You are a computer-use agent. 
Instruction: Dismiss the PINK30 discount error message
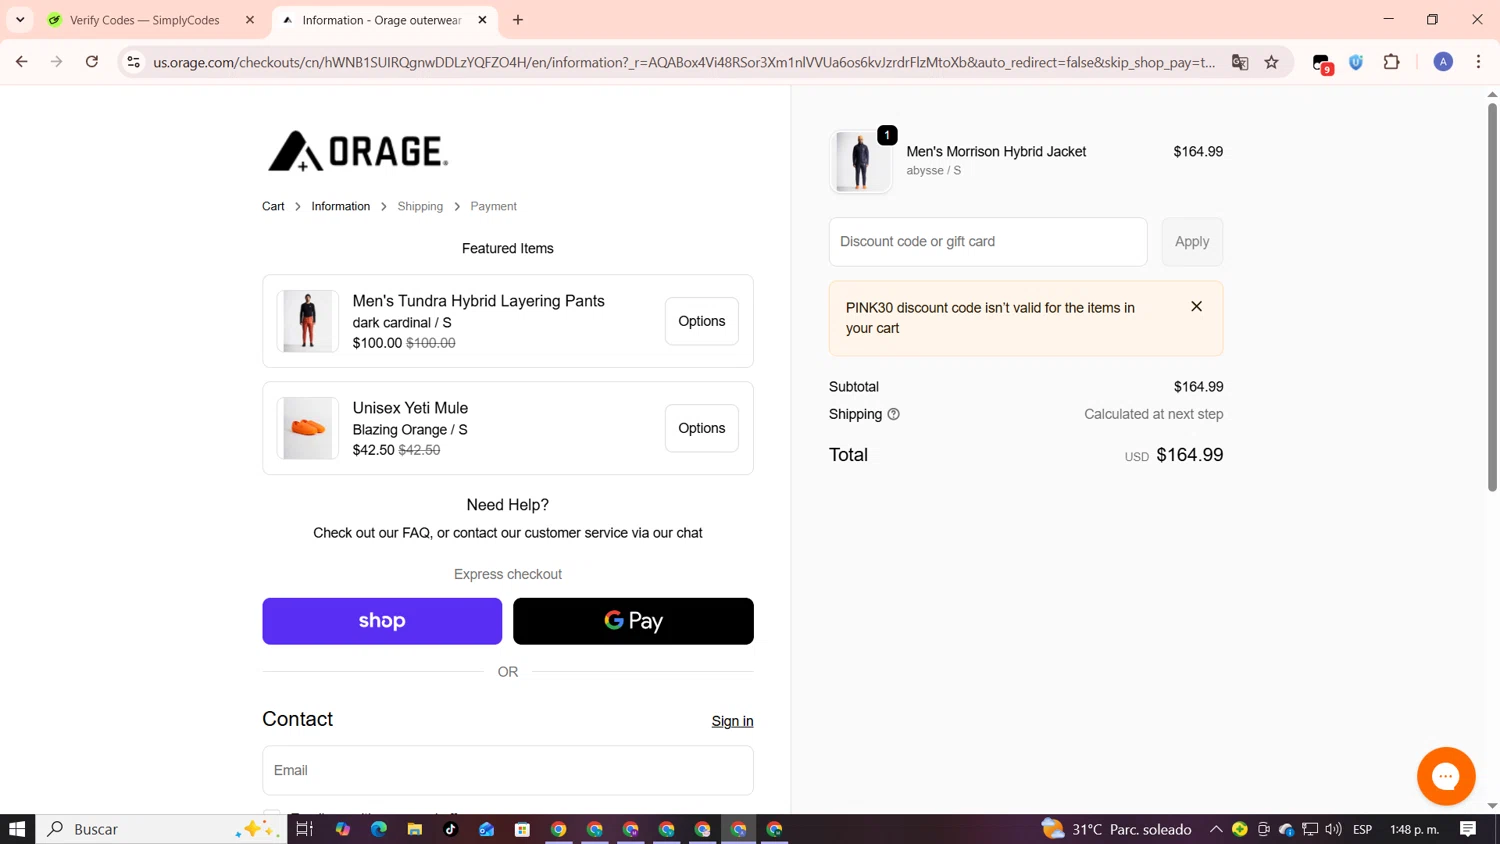click(1196, 307)
